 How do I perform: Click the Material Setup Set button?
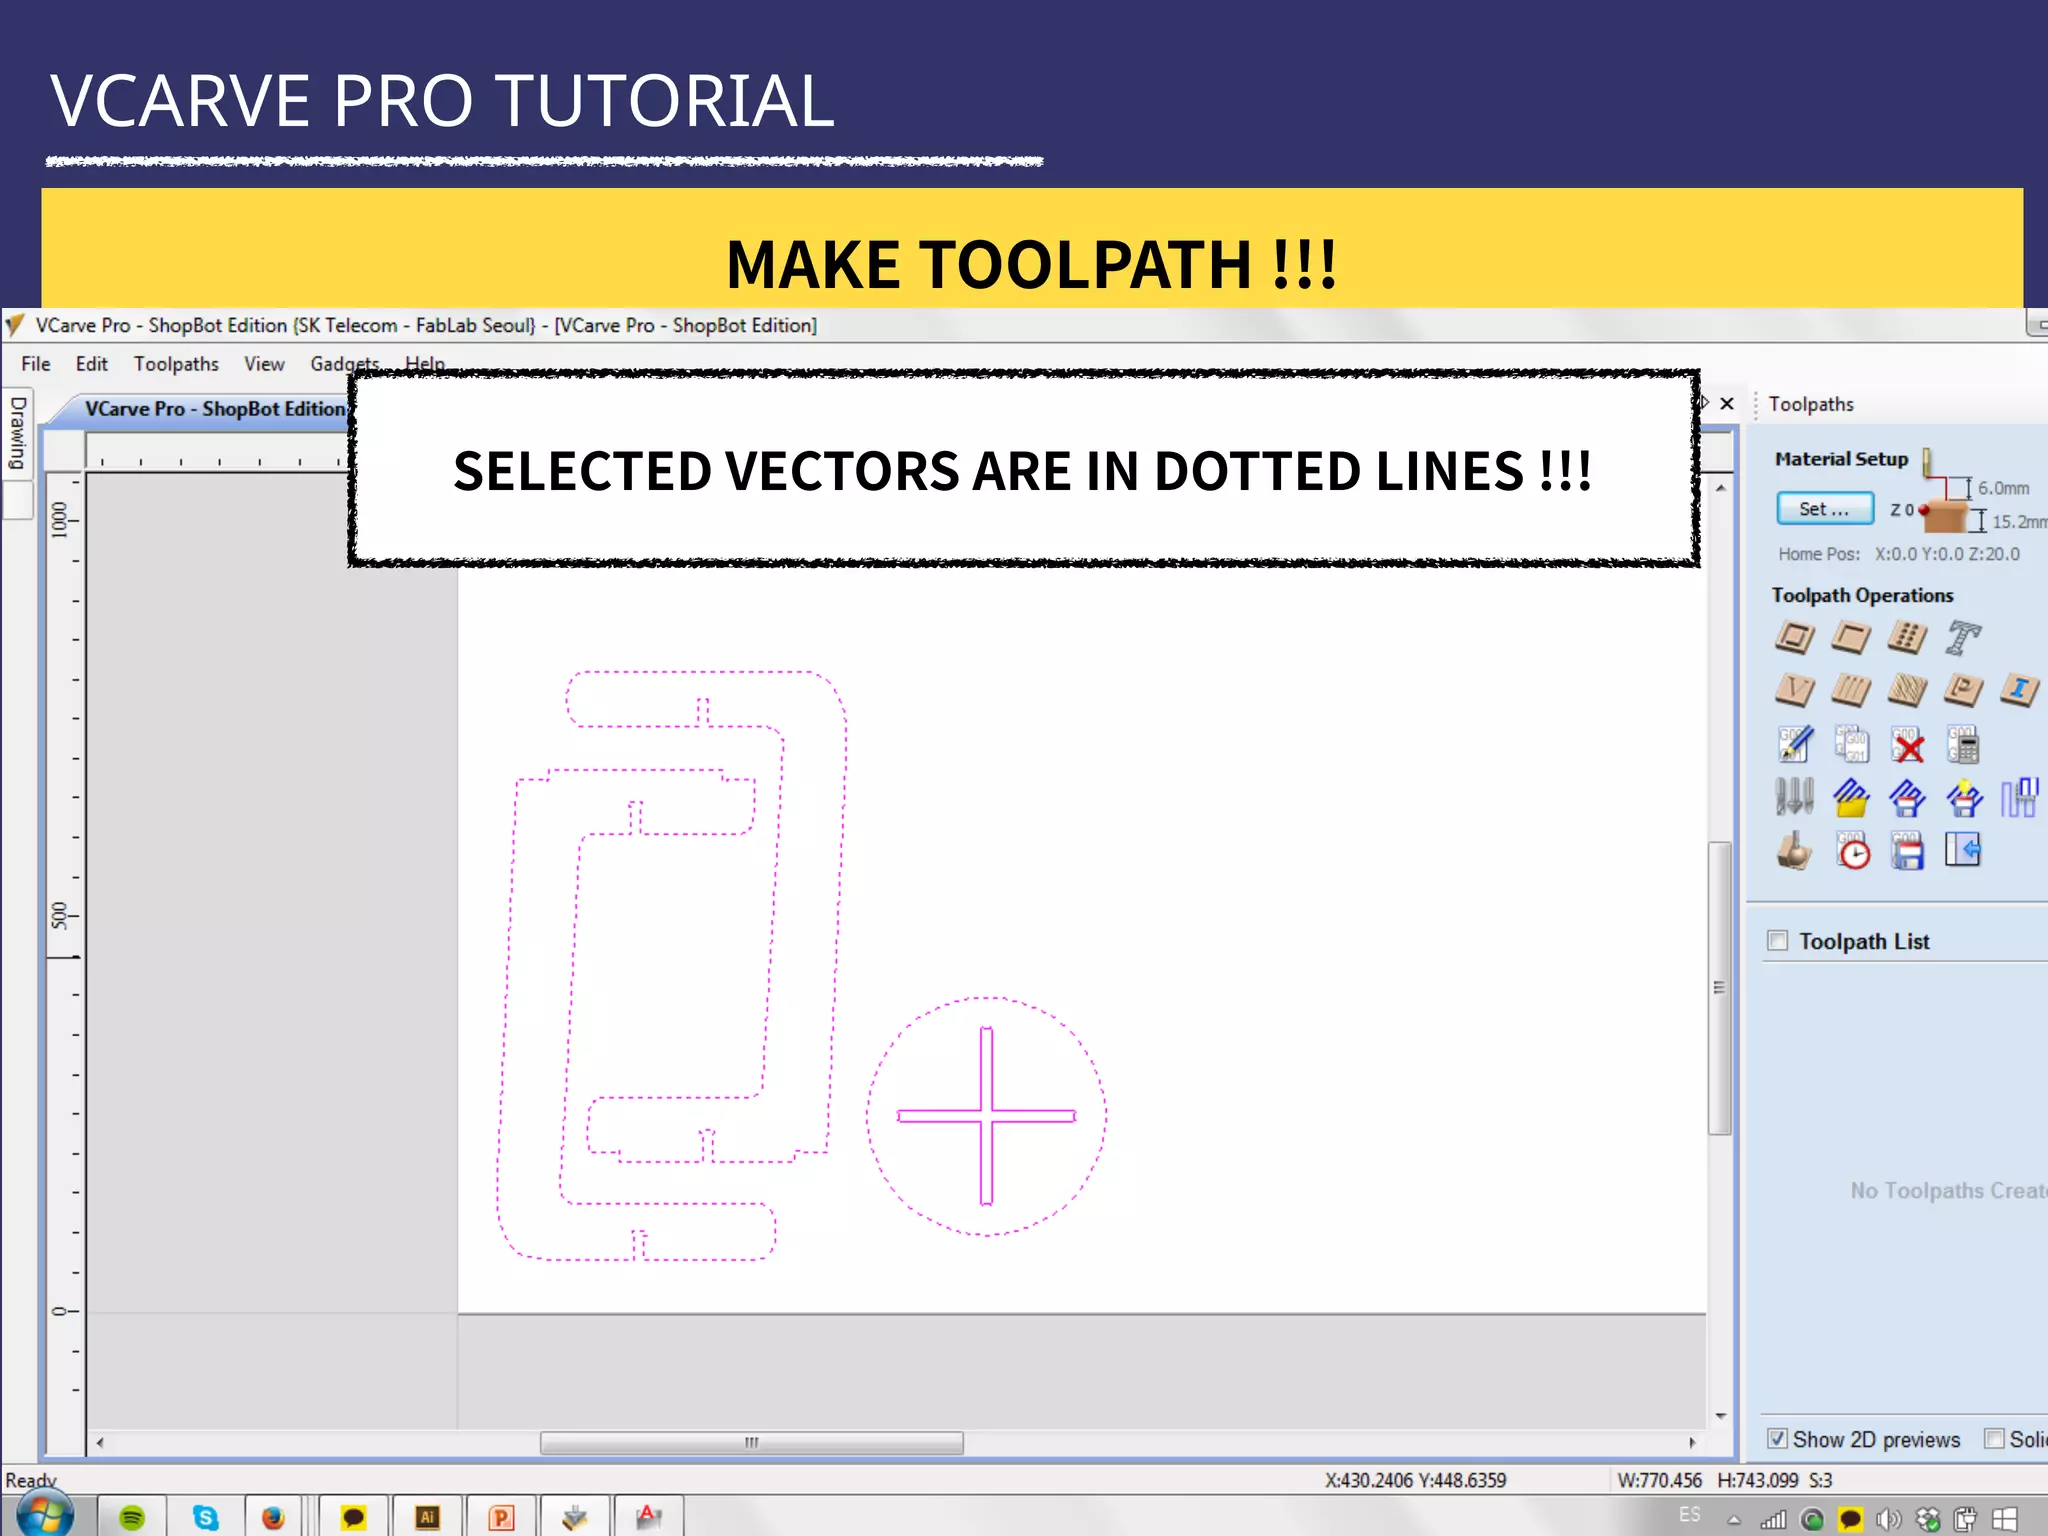[1825, 509]
